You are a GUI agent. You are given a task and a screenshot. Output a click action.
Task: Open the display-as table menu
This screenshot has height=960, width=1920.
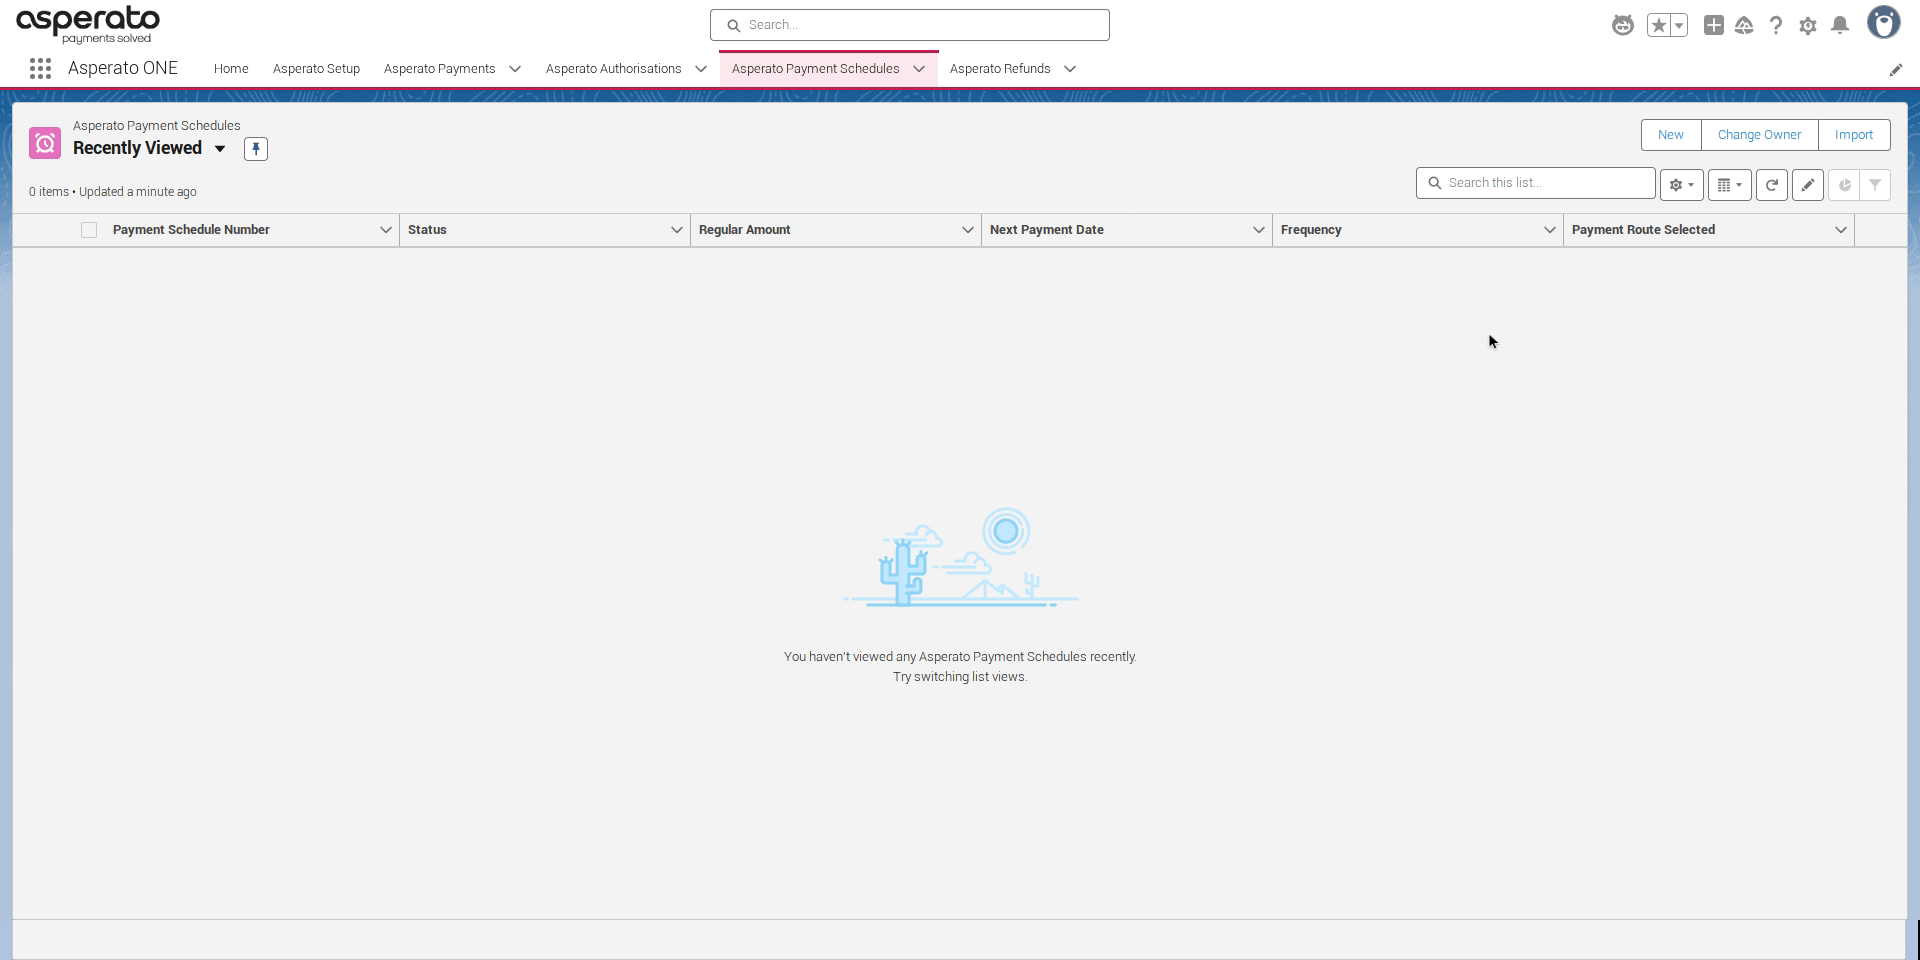coord(1730,185)
